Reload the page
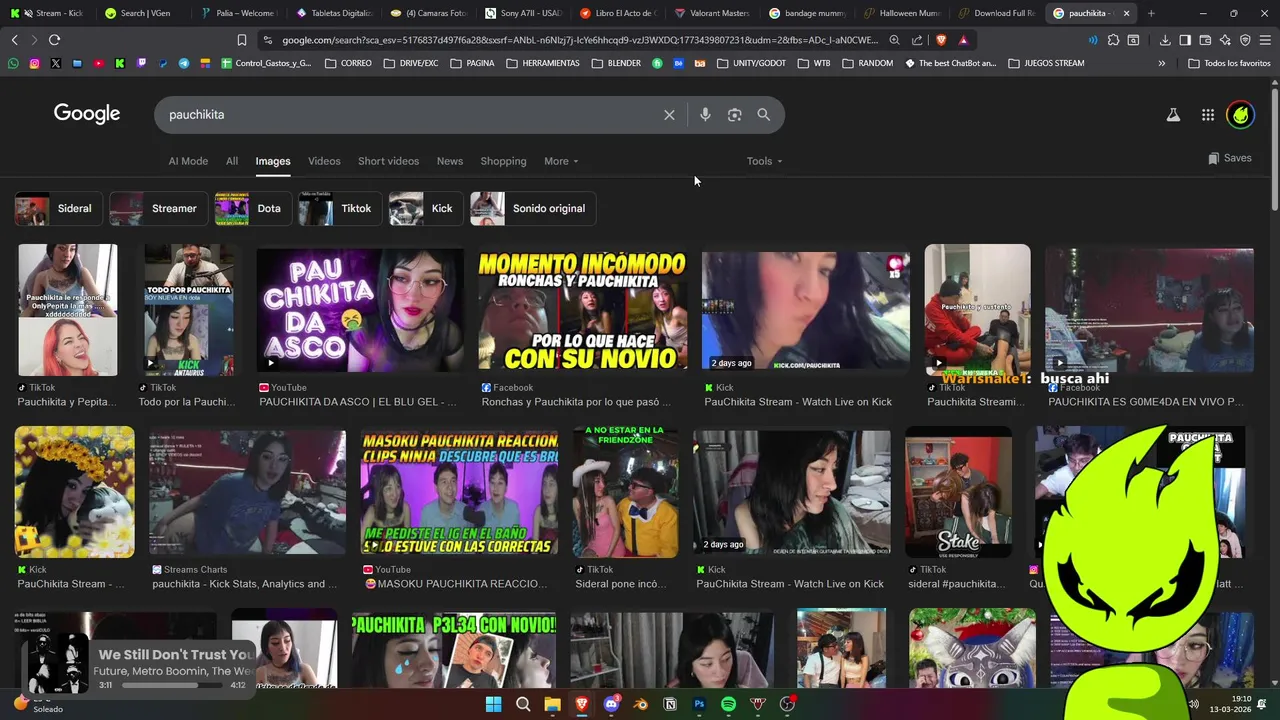Viewport: 1280px width, 720px height. [54, 40]
